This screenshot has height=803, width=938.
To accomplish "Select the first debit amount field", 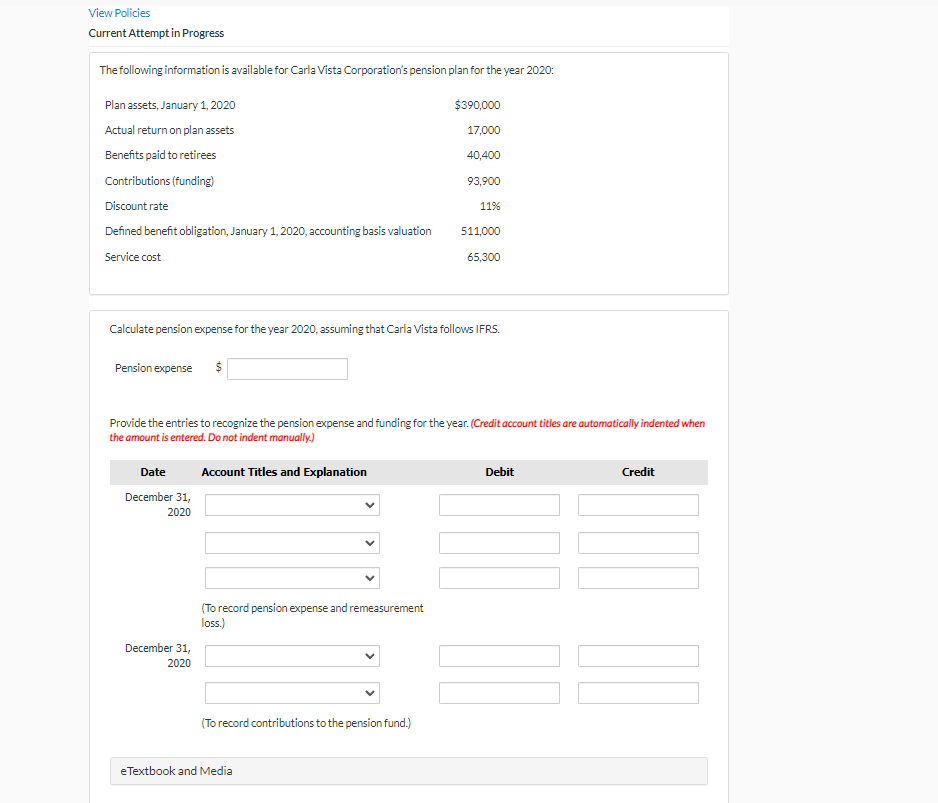I will click(499, 505).
